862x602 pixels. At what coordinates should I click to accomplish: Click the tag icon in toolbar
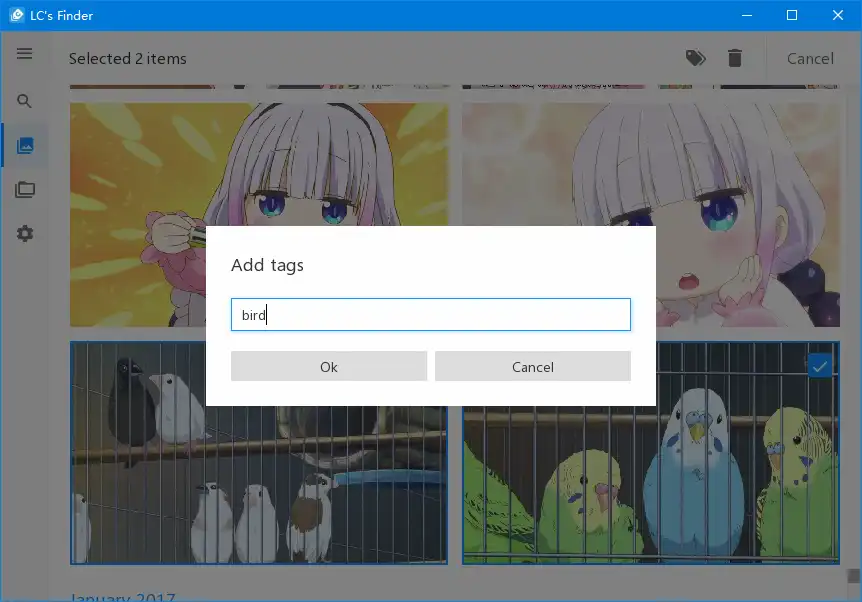(x=695, y=58)
